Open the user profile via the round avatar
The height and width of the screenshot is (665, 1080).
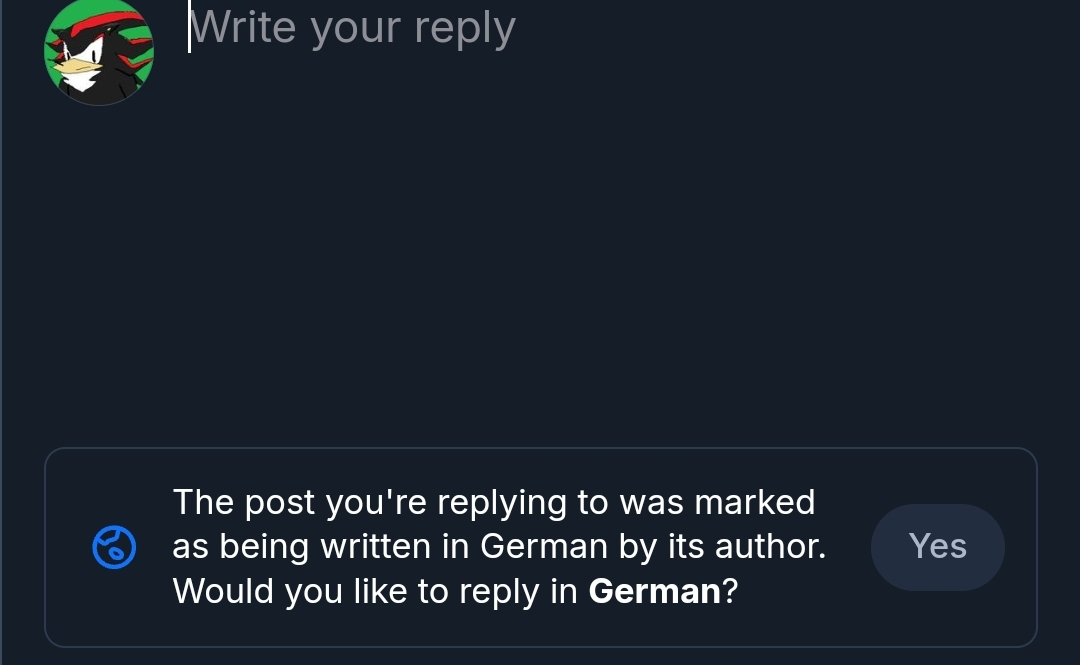pyautogui.click(x=98, y=52)
